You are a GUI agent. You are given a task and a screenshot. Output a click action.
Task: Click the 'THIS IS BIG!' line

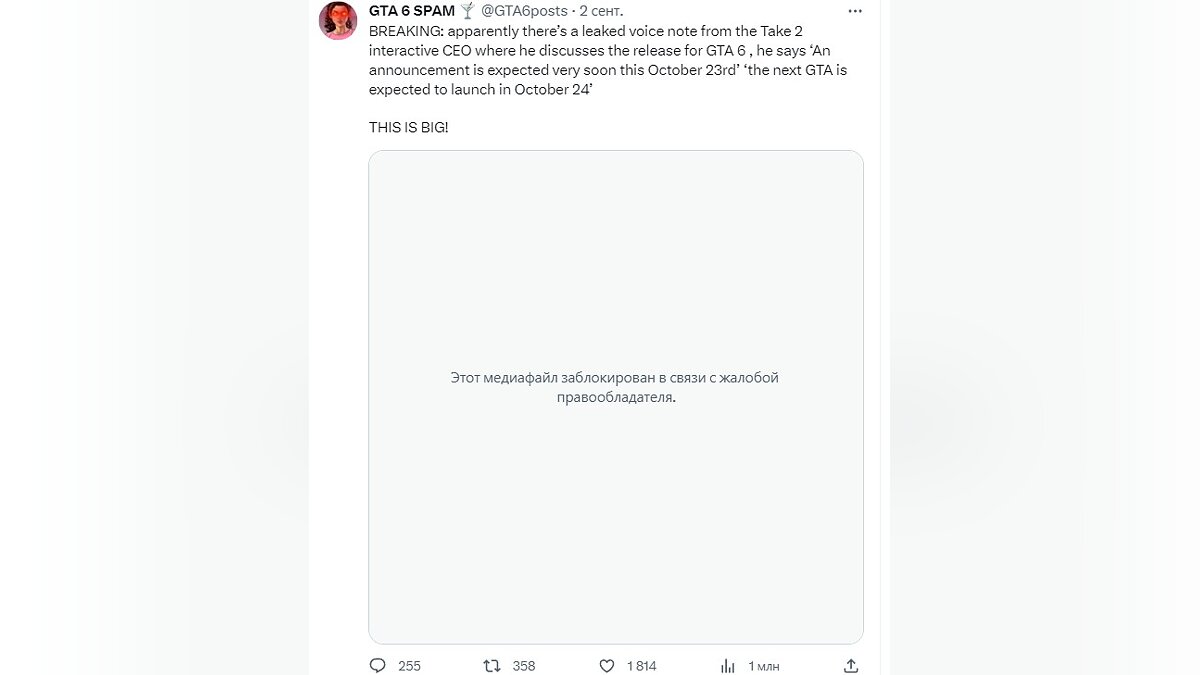pyautogui.click(x=408, y=129)
